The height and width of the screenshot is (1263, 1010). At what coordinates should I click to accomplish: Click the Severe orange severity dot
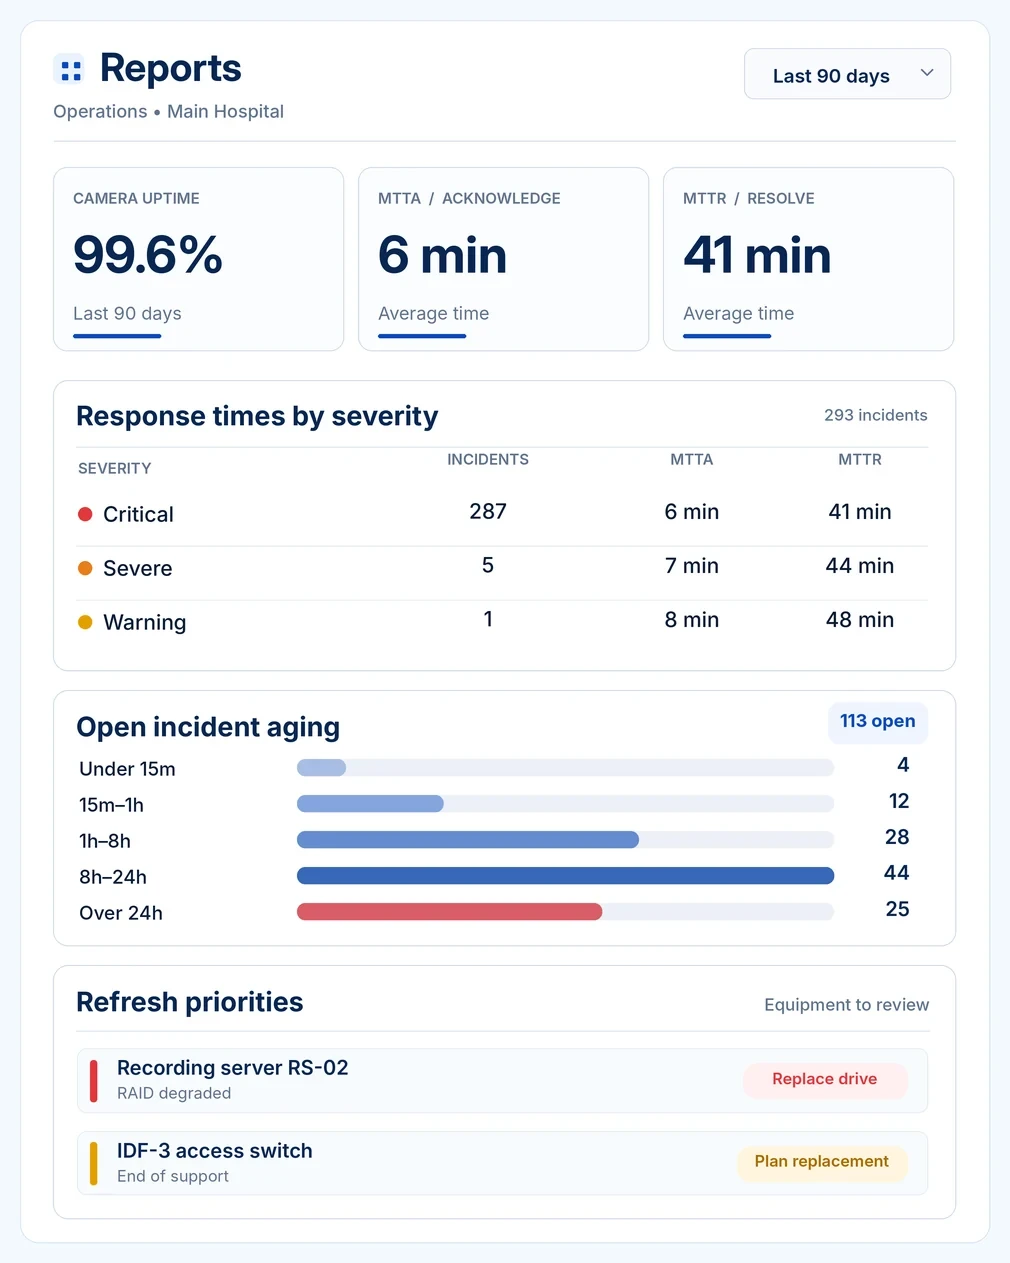coord(85,568)
